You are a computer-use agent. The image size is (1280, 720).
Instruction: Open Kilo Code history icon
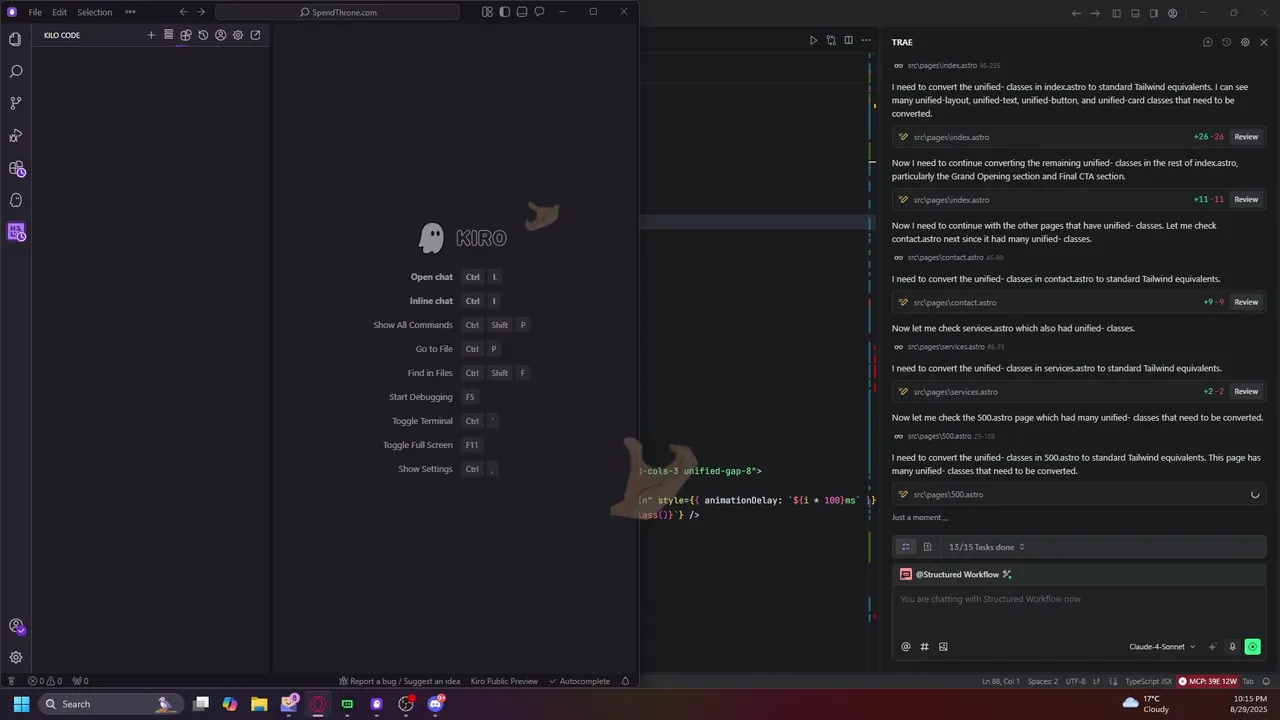pyautogui.click(x=203, y=35)
